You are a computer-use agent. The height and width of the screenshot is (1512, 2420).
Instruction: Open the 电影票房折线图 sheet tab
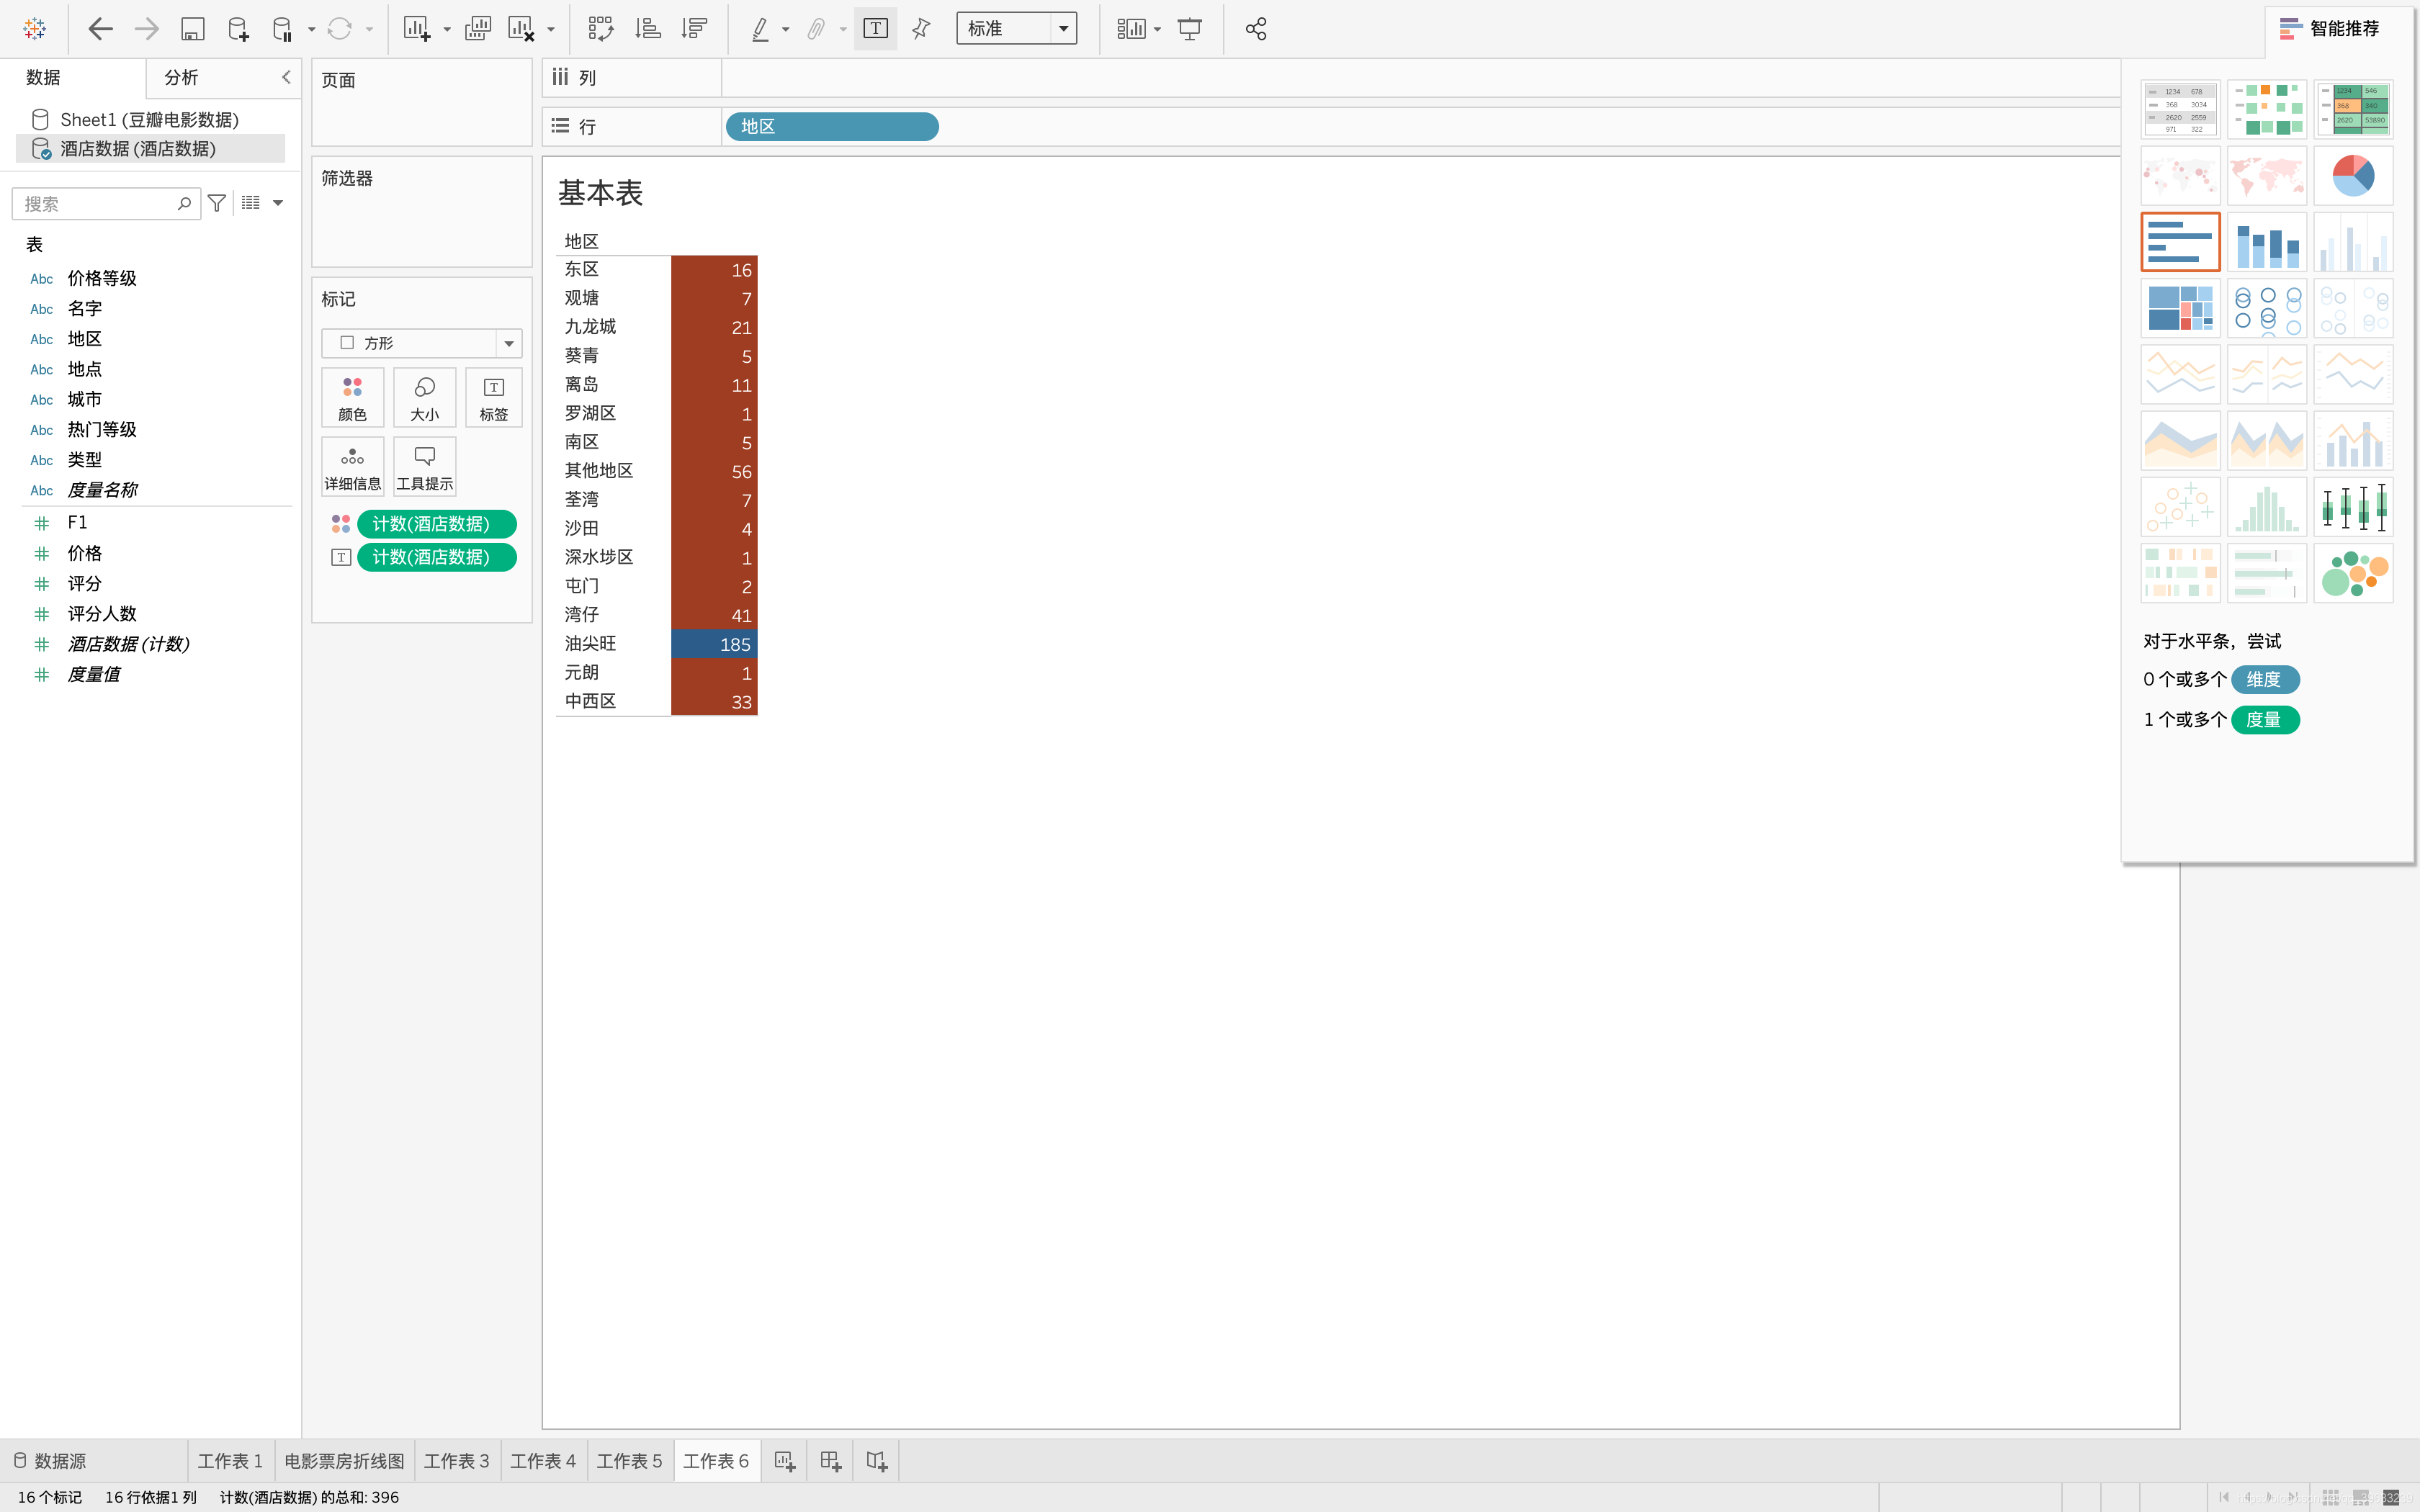[x=344, y=1461]
